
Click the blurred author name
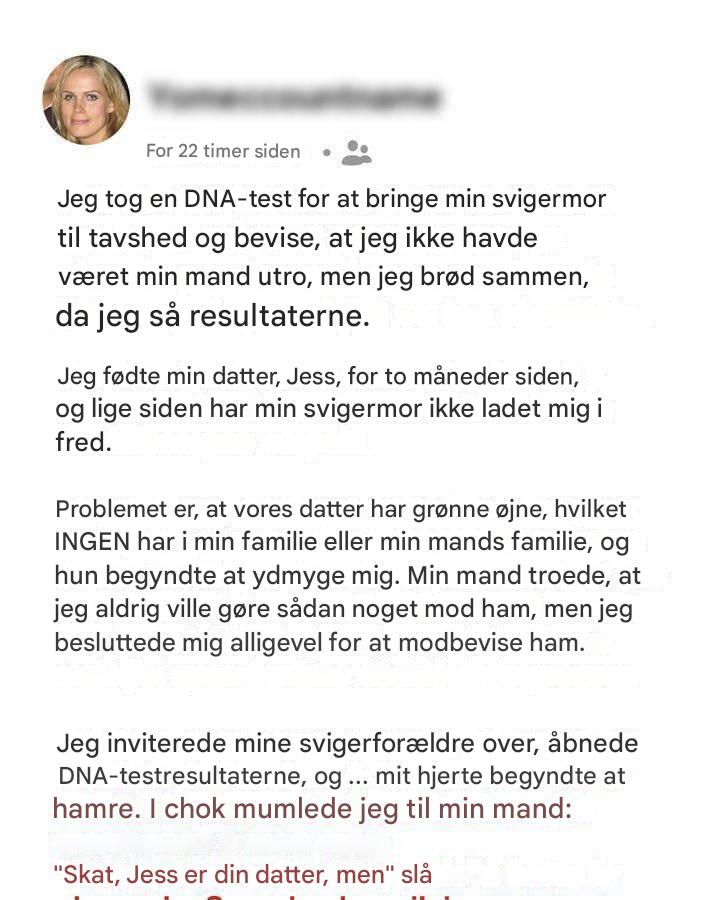pyautogui.click(x=295, y=97)
